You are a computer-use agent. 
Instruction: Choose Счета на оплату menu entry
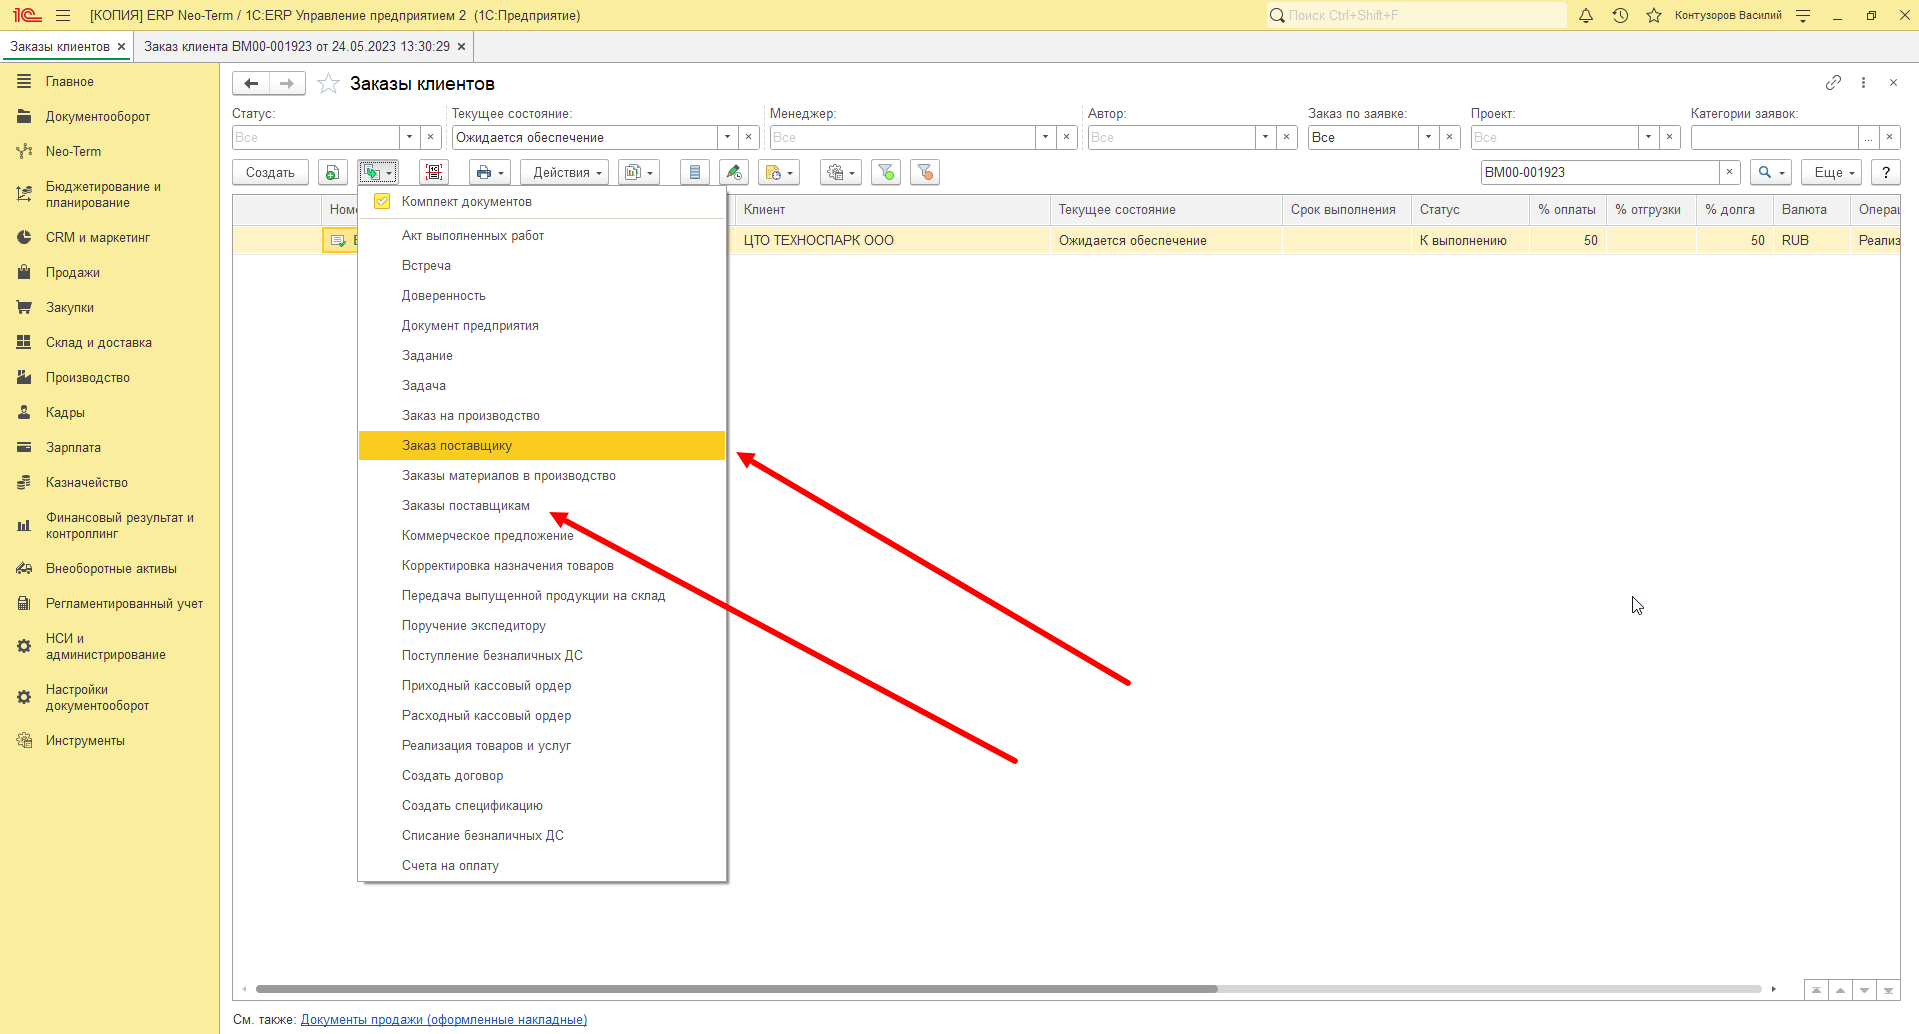coord(541,866)
